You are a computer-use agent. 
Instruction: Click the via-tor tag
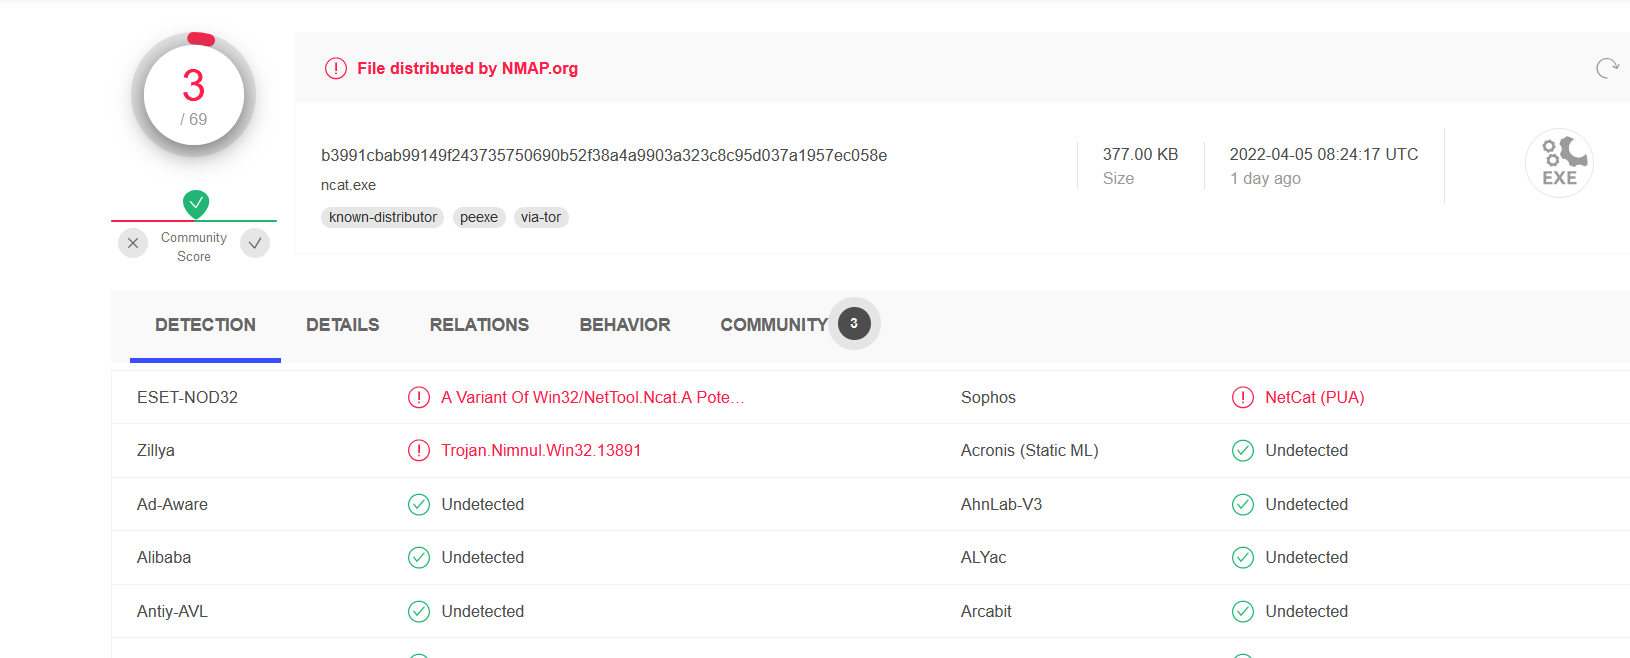[x=541, y=217]
